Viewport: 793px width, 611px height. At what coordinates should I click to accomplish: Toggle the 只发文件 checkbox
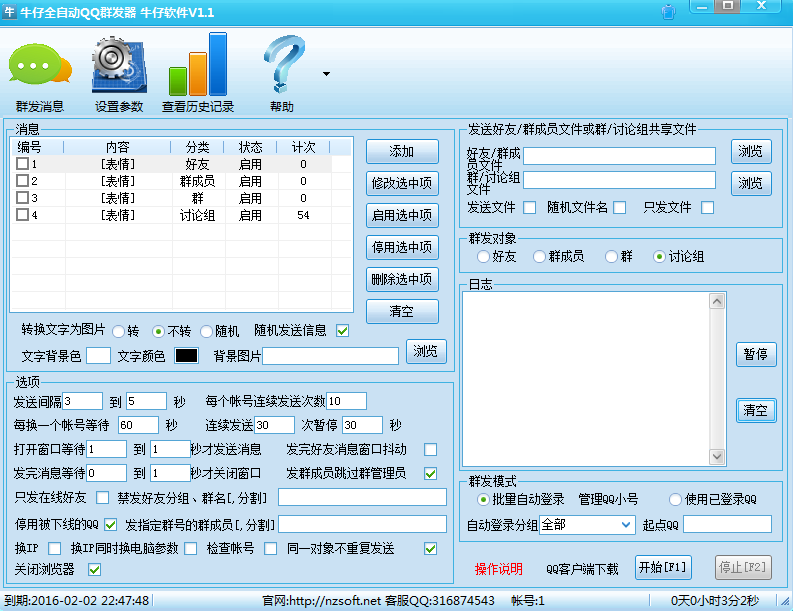click(x=708, y=207)
